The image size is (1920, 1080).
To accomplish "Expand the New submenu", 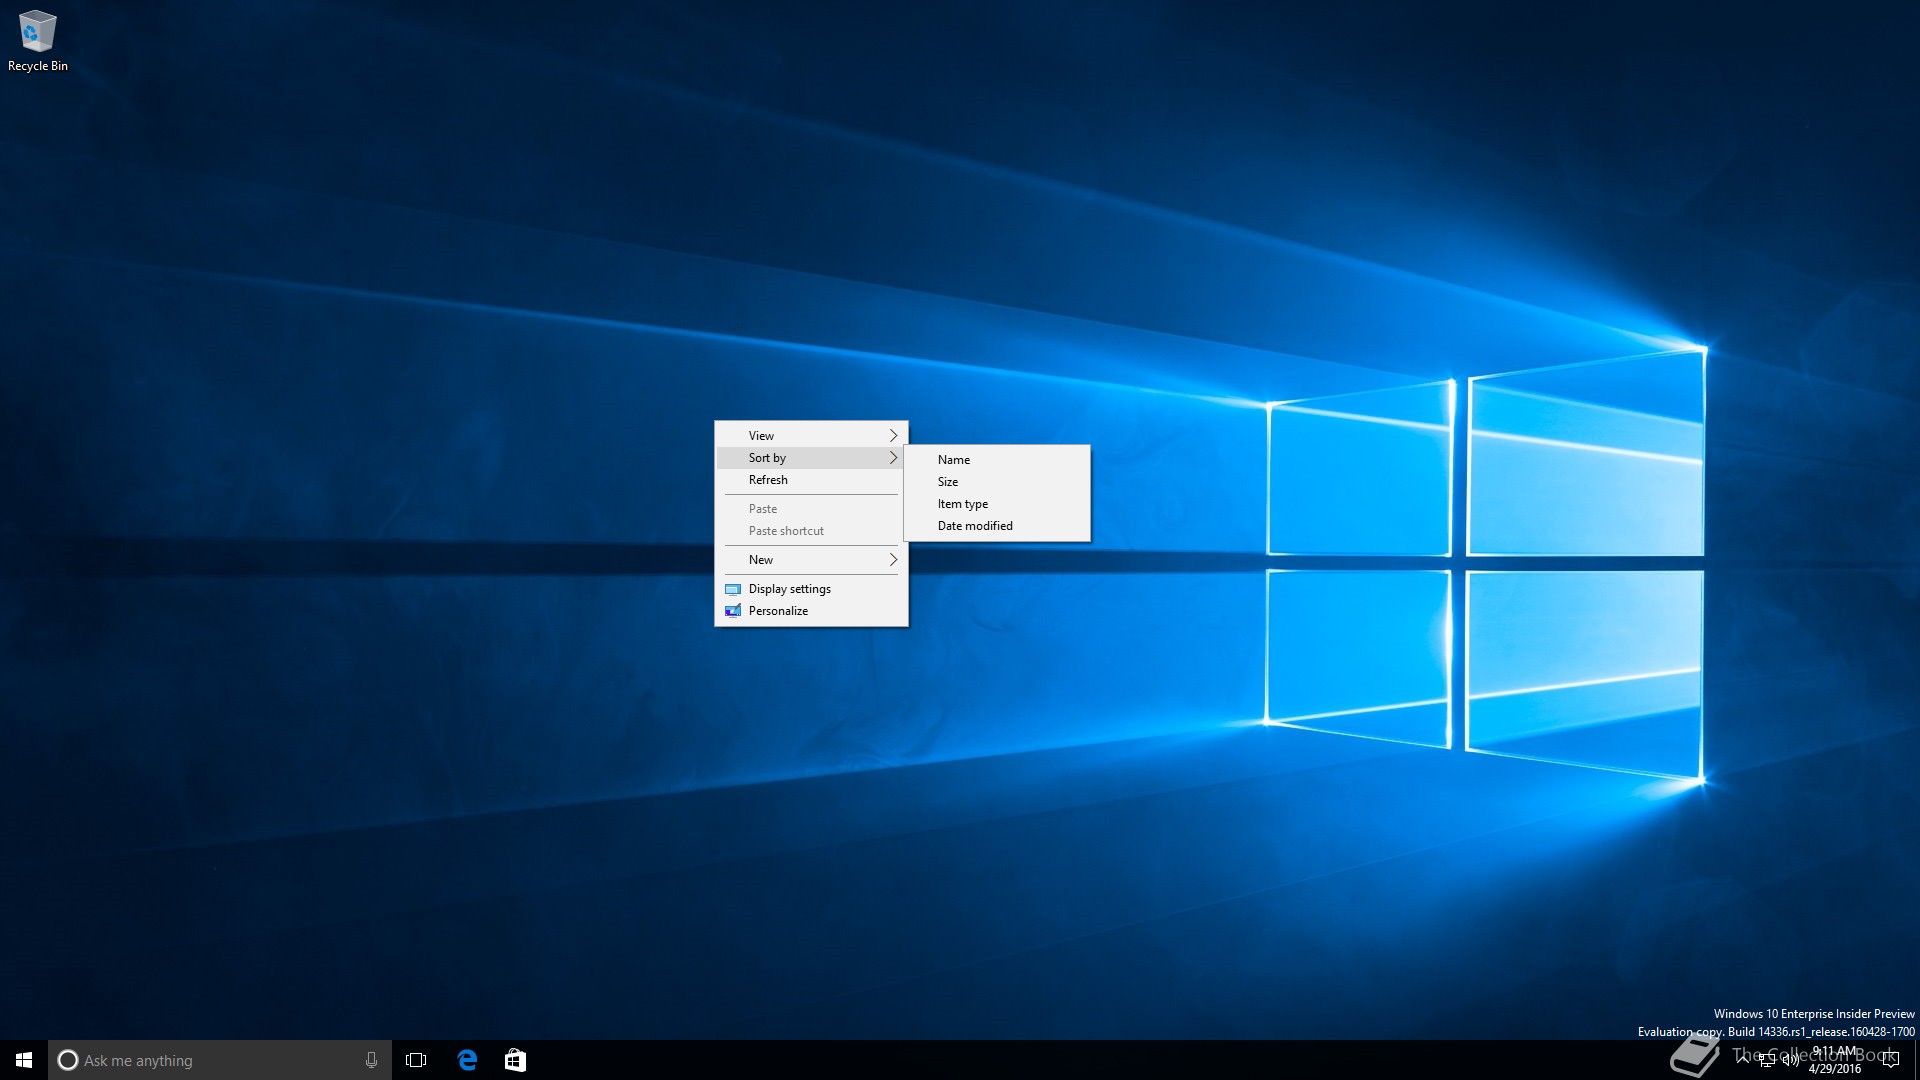I will coord(812,560).
